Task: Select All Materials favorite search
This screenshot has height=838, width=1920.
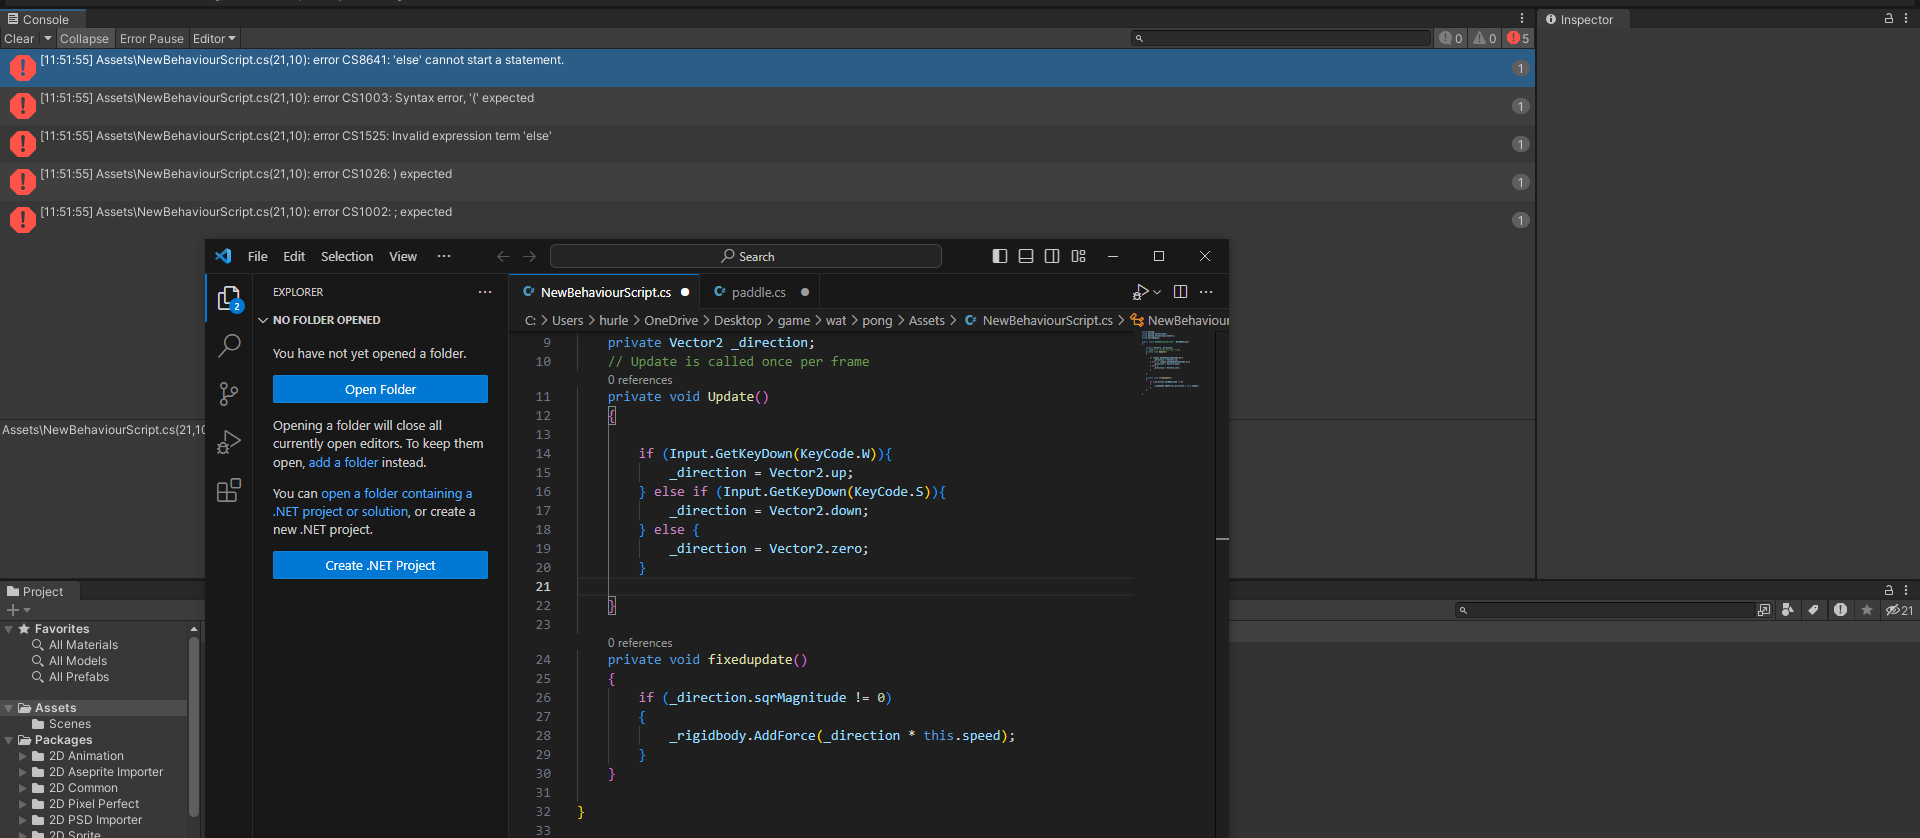Action: [x=83, y=645]
